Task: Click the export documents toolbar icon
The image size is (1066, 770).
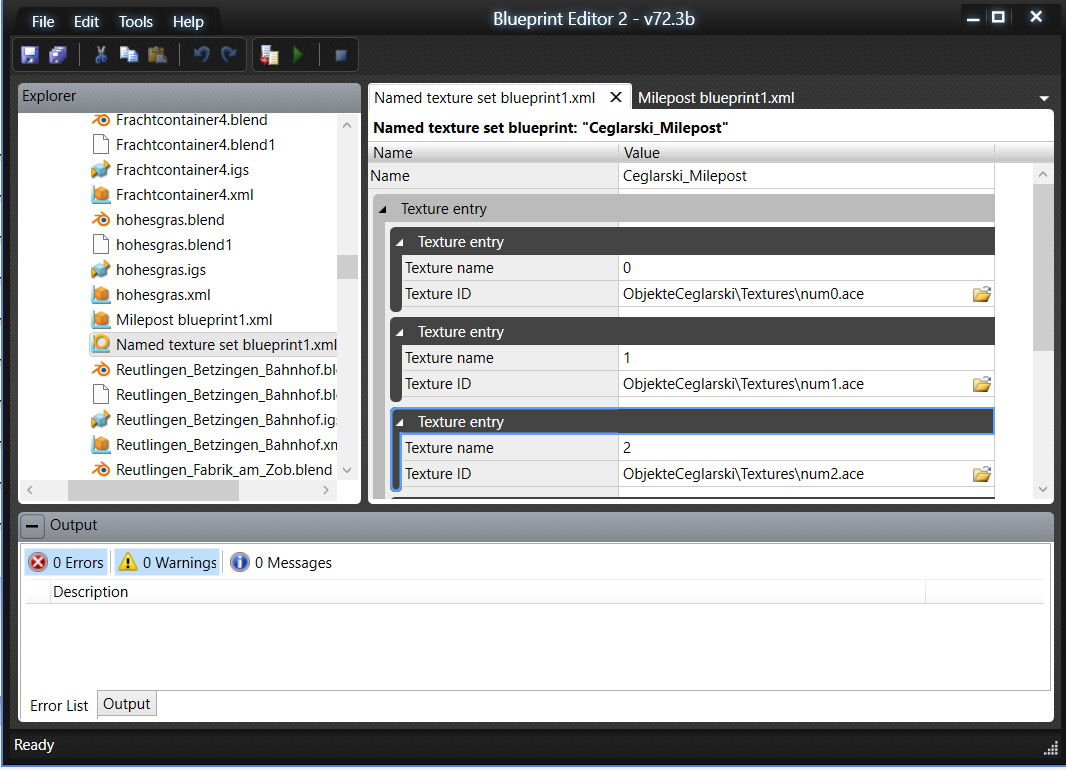Action: coord(270,55)
